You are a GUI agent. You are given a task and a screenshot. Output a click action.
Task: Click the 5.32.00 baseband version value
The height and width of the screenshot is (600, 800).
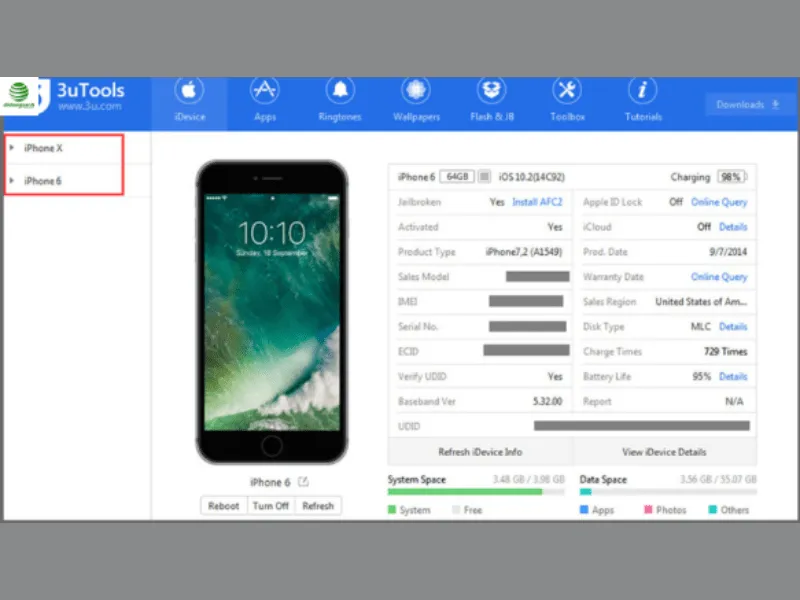[x=547, y=402]
